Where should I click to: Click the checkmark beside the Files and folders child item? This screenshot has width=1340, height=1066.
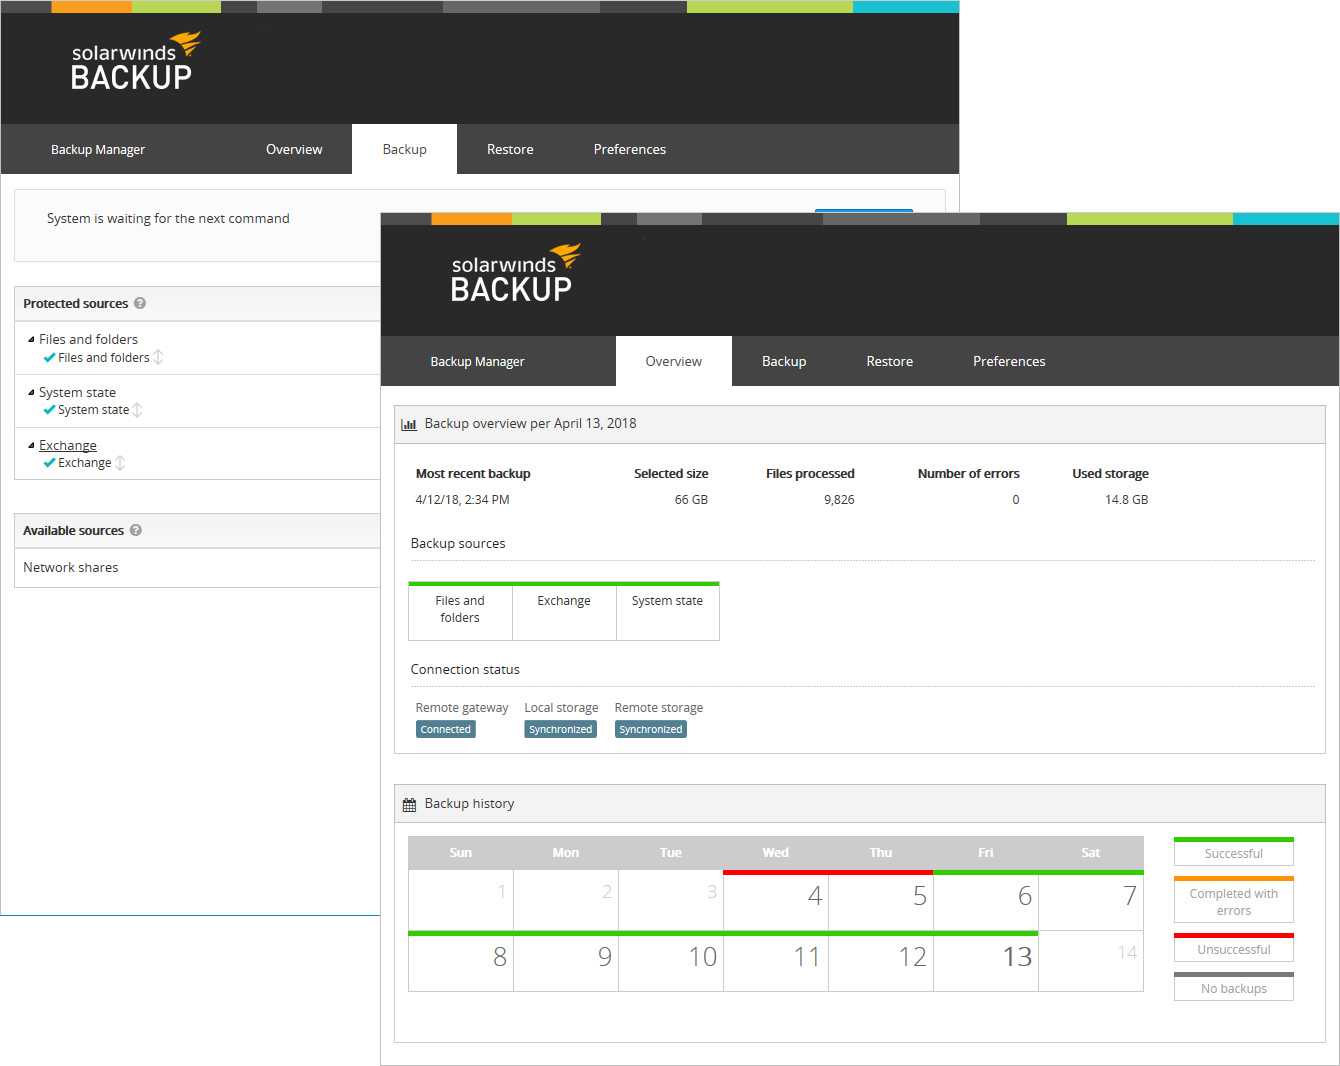pos(49,357)
